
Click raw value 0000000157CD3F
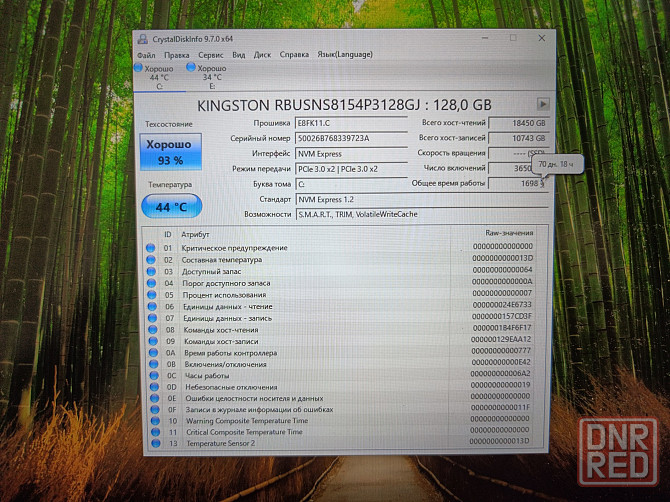tap(502, 316)
